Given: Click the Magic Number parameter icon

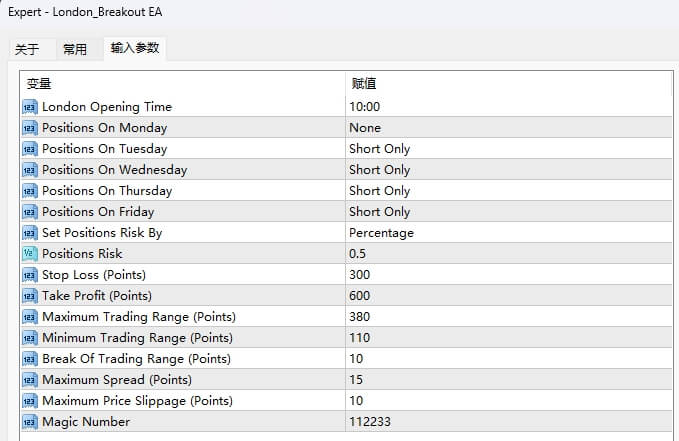Looking at the screenshot, I should tap(29, 422).
